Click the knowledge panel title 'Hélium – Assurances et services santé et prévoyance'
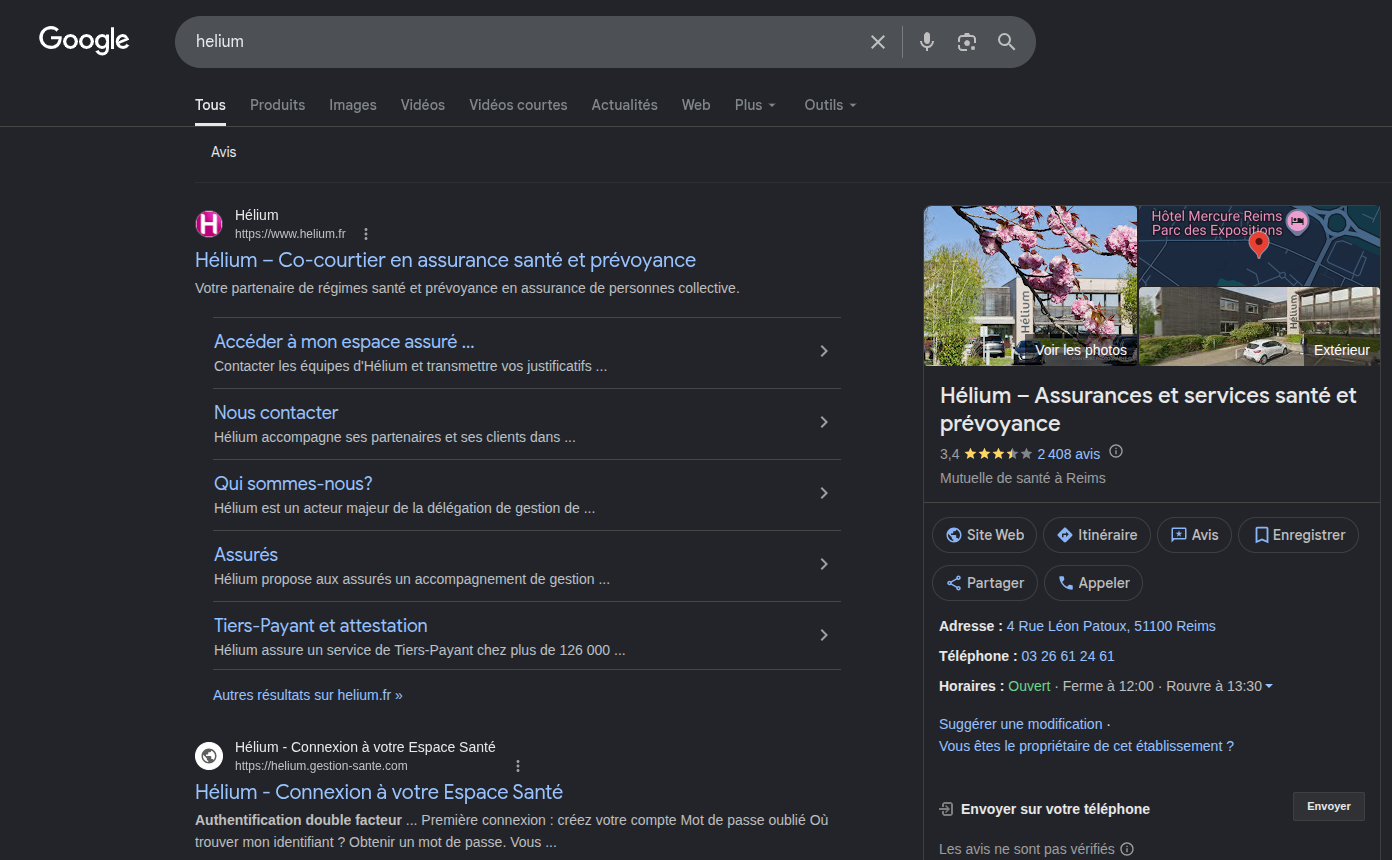Image resolution: width=1392 pixels, height=860 pixels. 1148,409
